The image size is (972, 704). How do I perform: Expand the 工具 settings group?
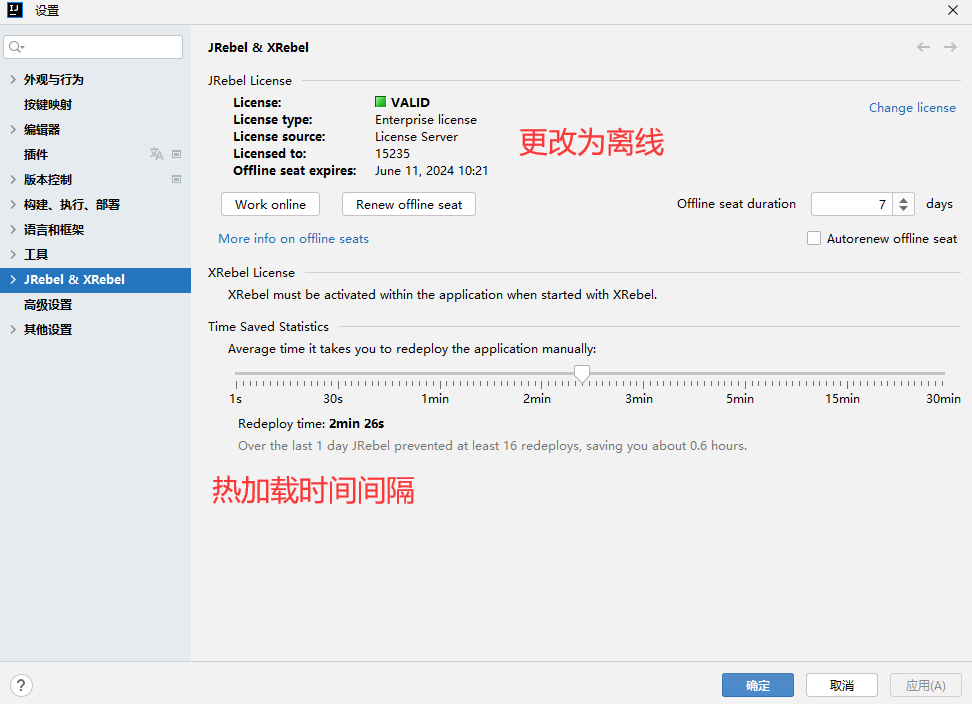[x=13, y=254]
